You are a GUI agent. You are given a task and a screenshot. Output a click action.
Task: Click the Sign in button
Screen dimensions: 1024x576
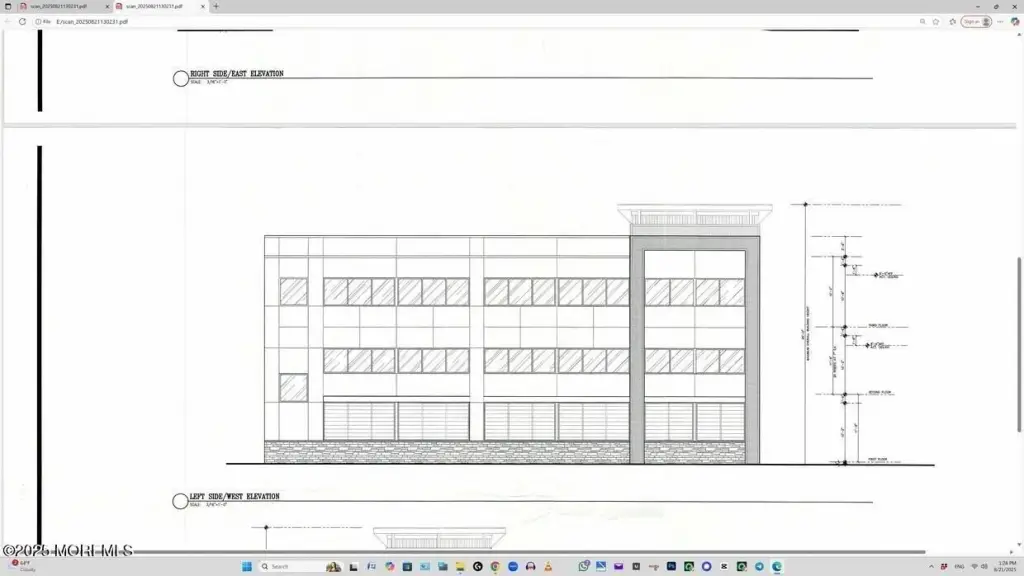(976, 21)
